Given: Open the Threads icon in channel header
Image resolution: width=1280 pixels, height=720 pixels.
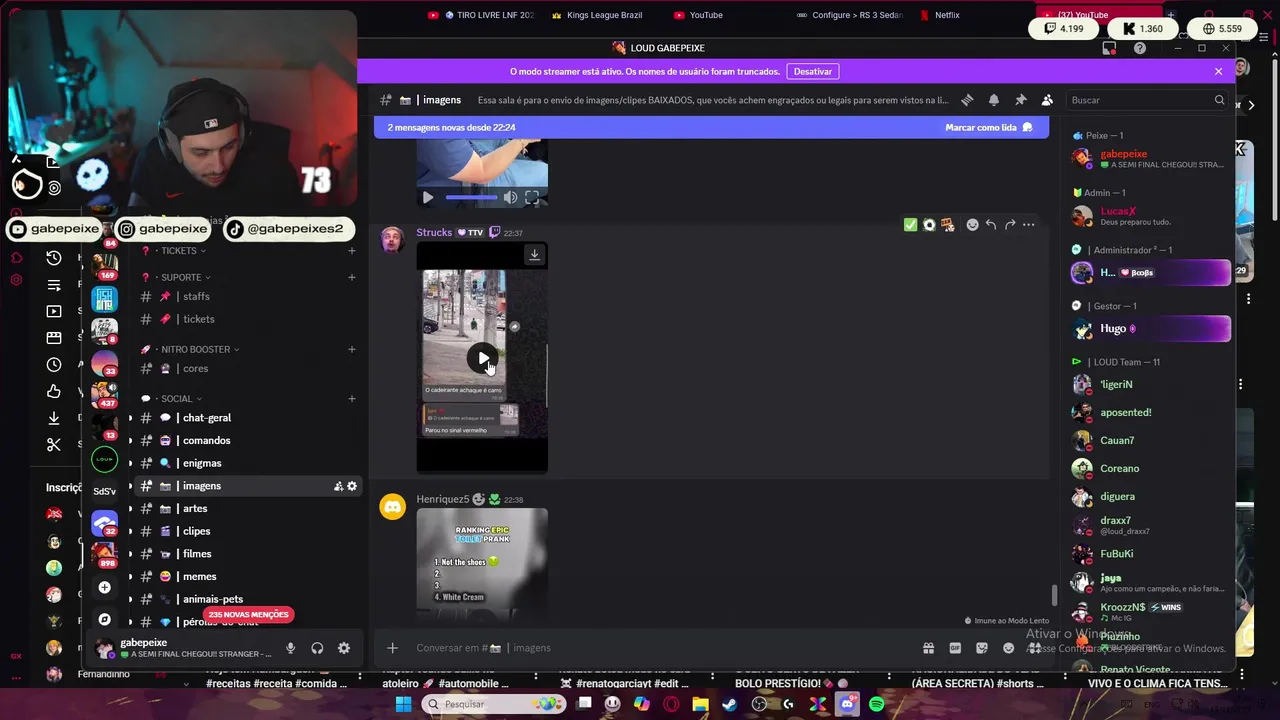Looking at the screenshot, I should tap(967, 100).
